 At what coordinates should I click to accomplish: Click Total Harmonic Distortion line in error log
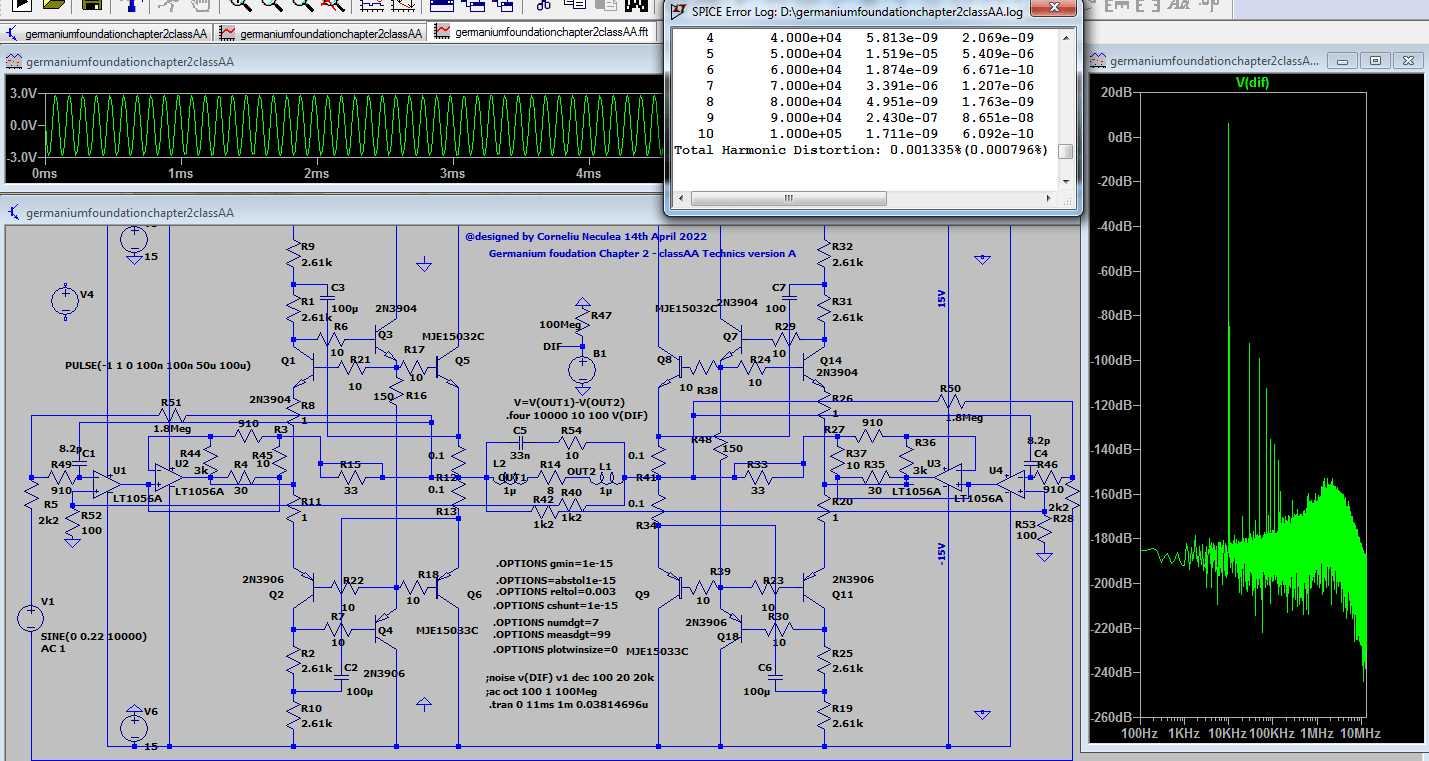click(861, 150)
